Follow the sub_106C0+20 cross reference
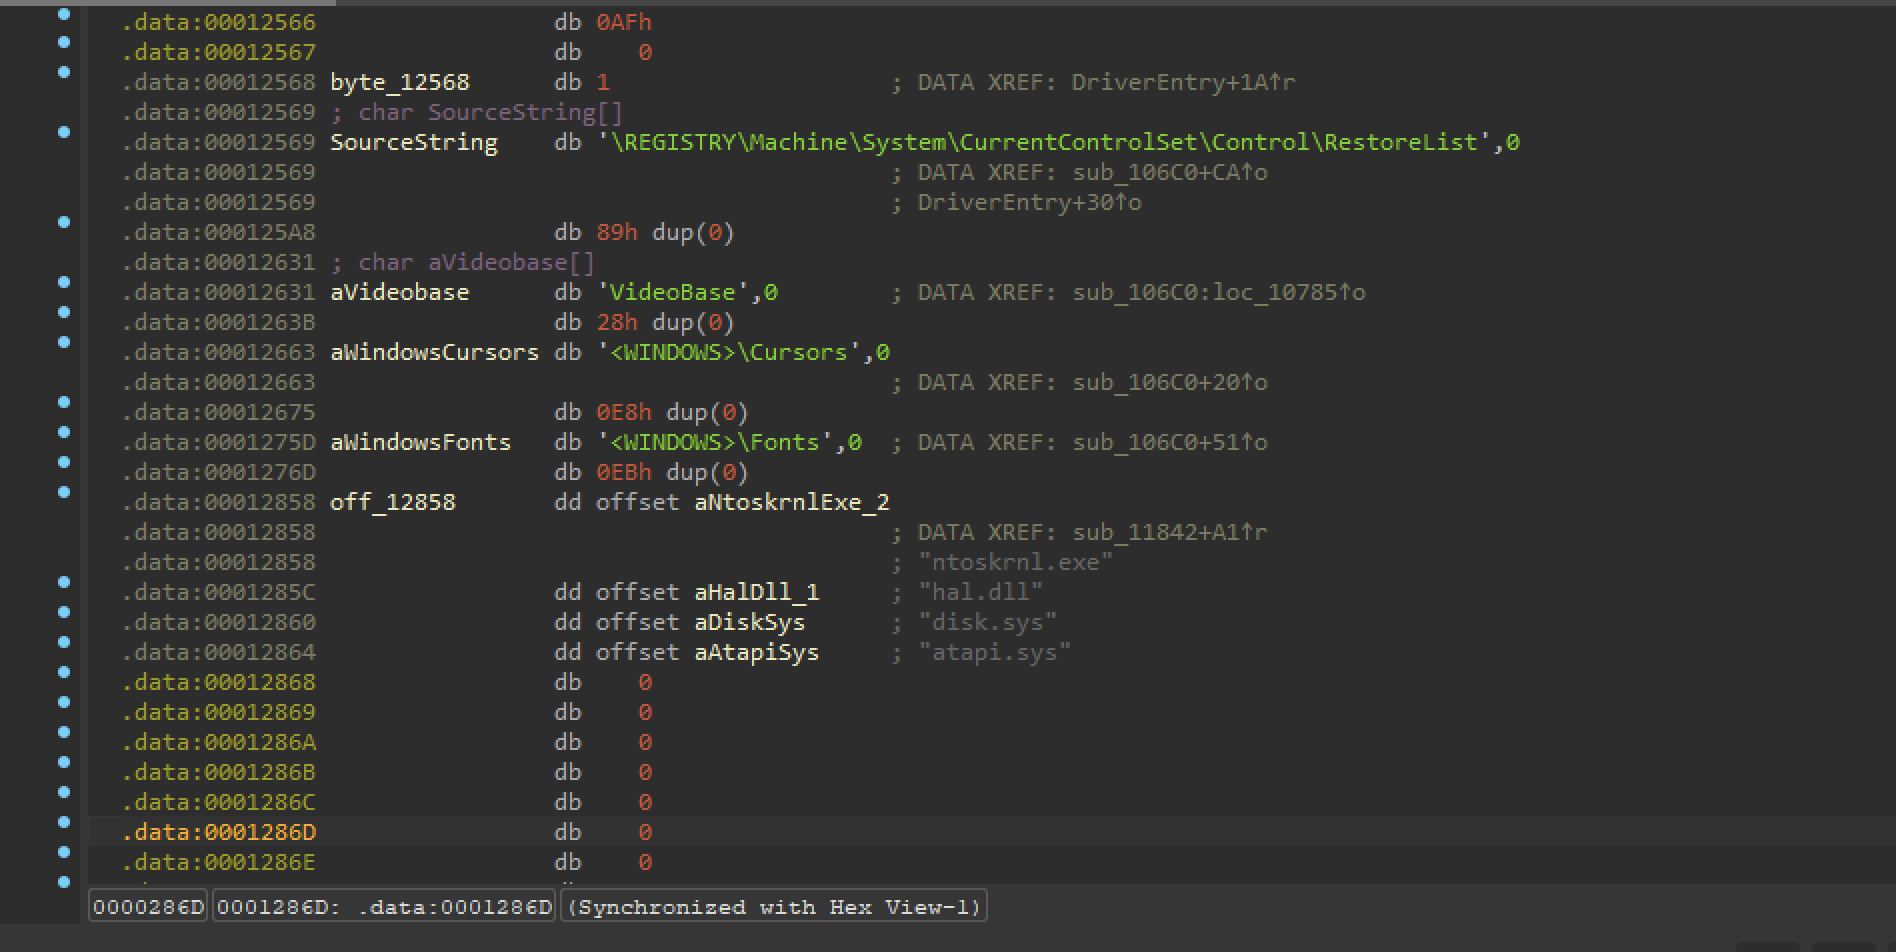The width and height of the screenshot is (1896, 952). tap(1169, 382)
